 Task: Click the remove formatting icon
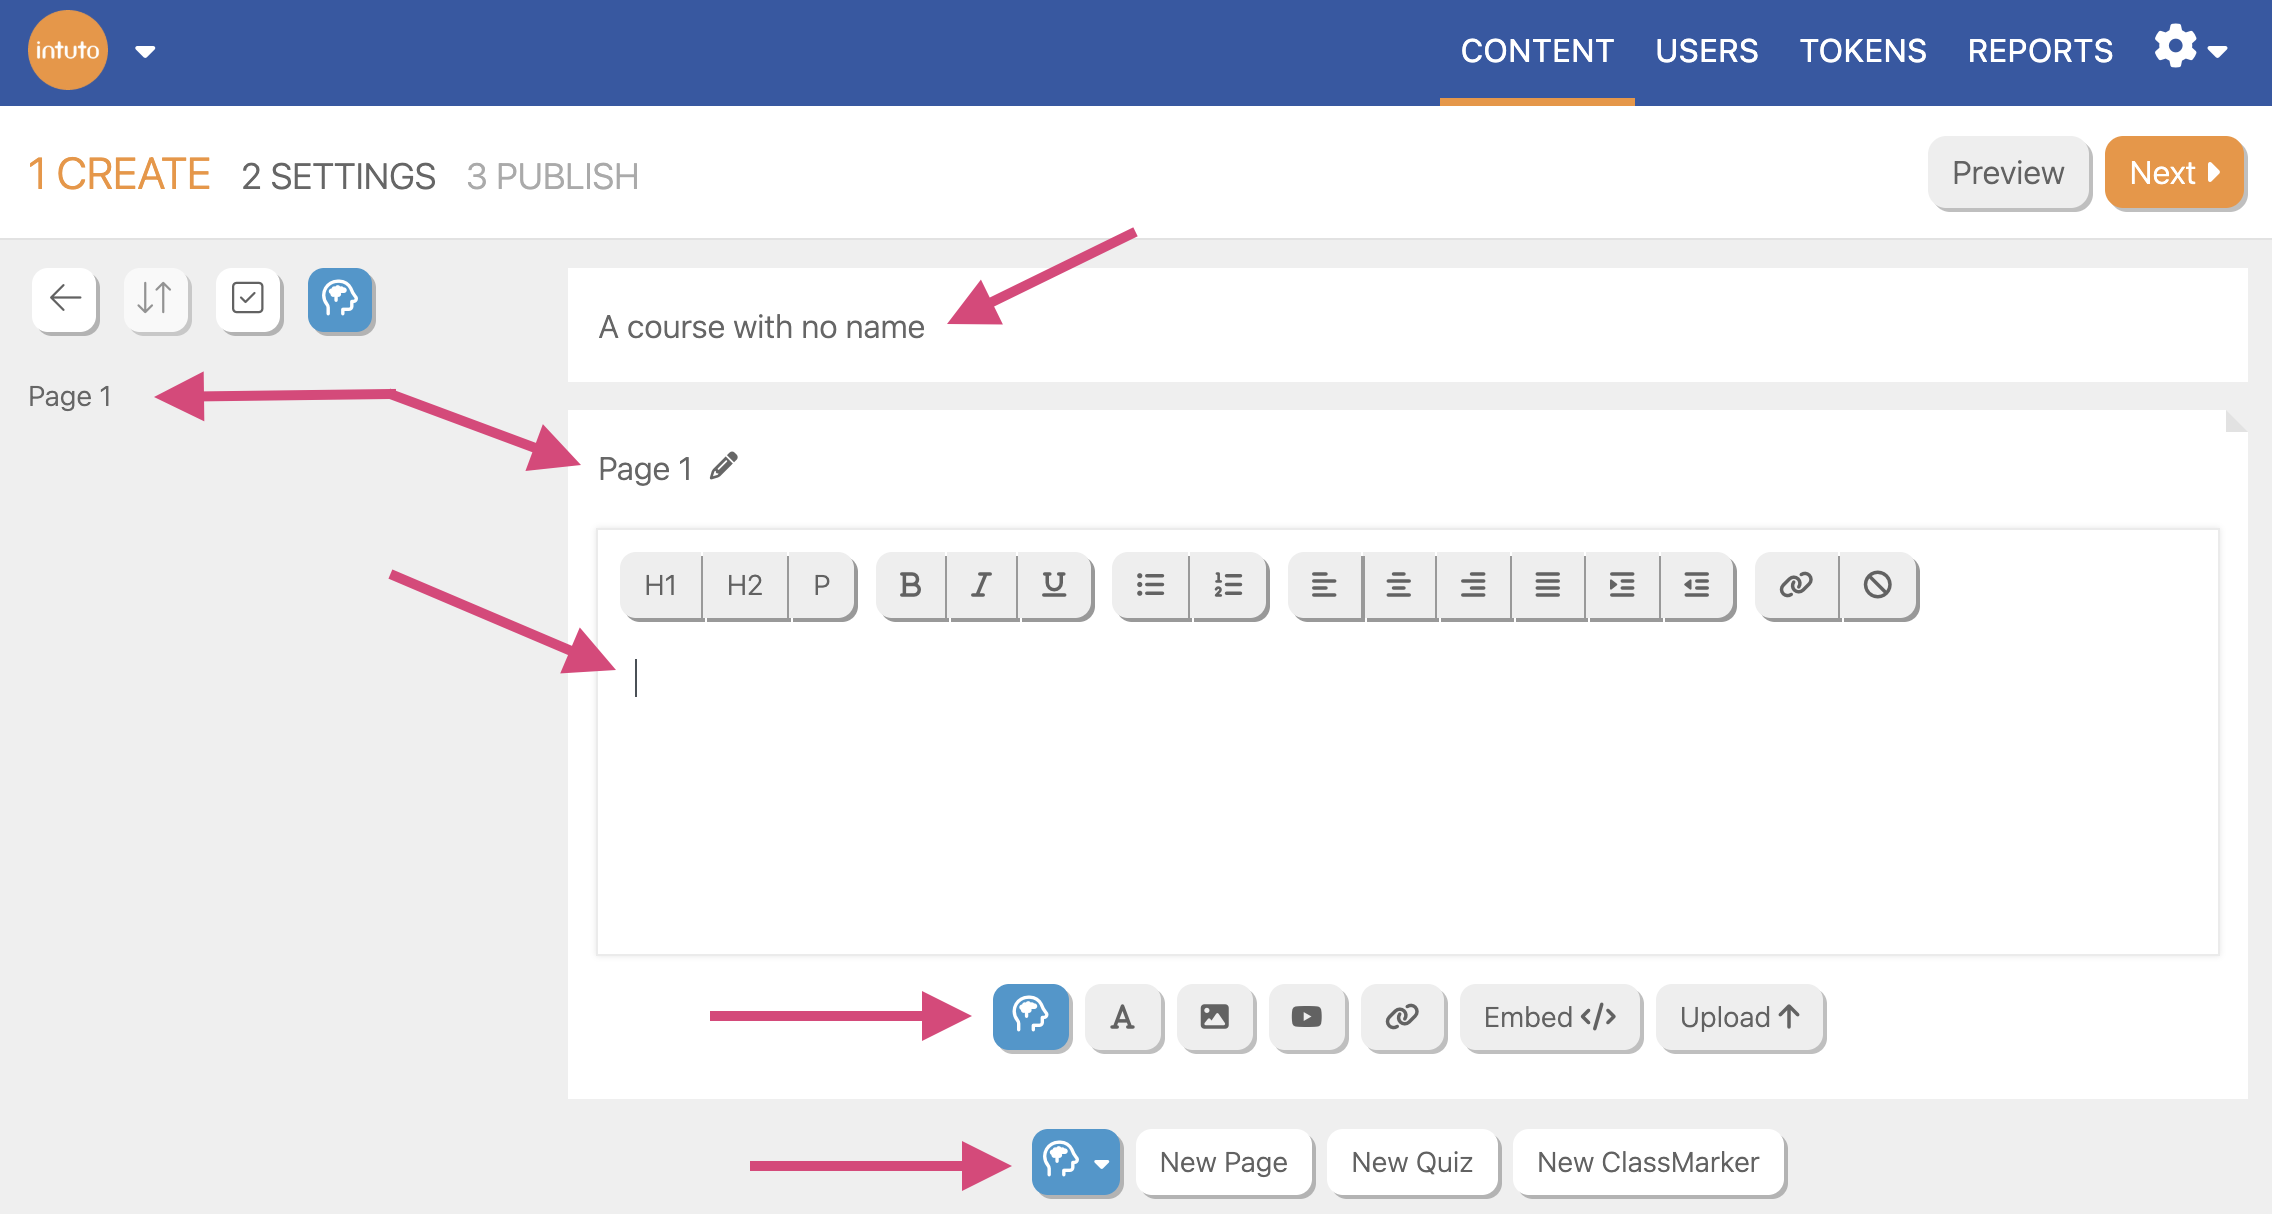(x=1877, y=585)
